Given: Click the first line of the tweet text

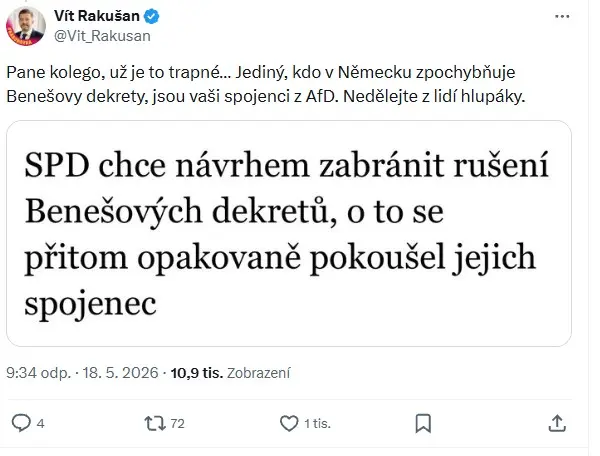Looking at the screenshot, I should click(x=261, y=72).
